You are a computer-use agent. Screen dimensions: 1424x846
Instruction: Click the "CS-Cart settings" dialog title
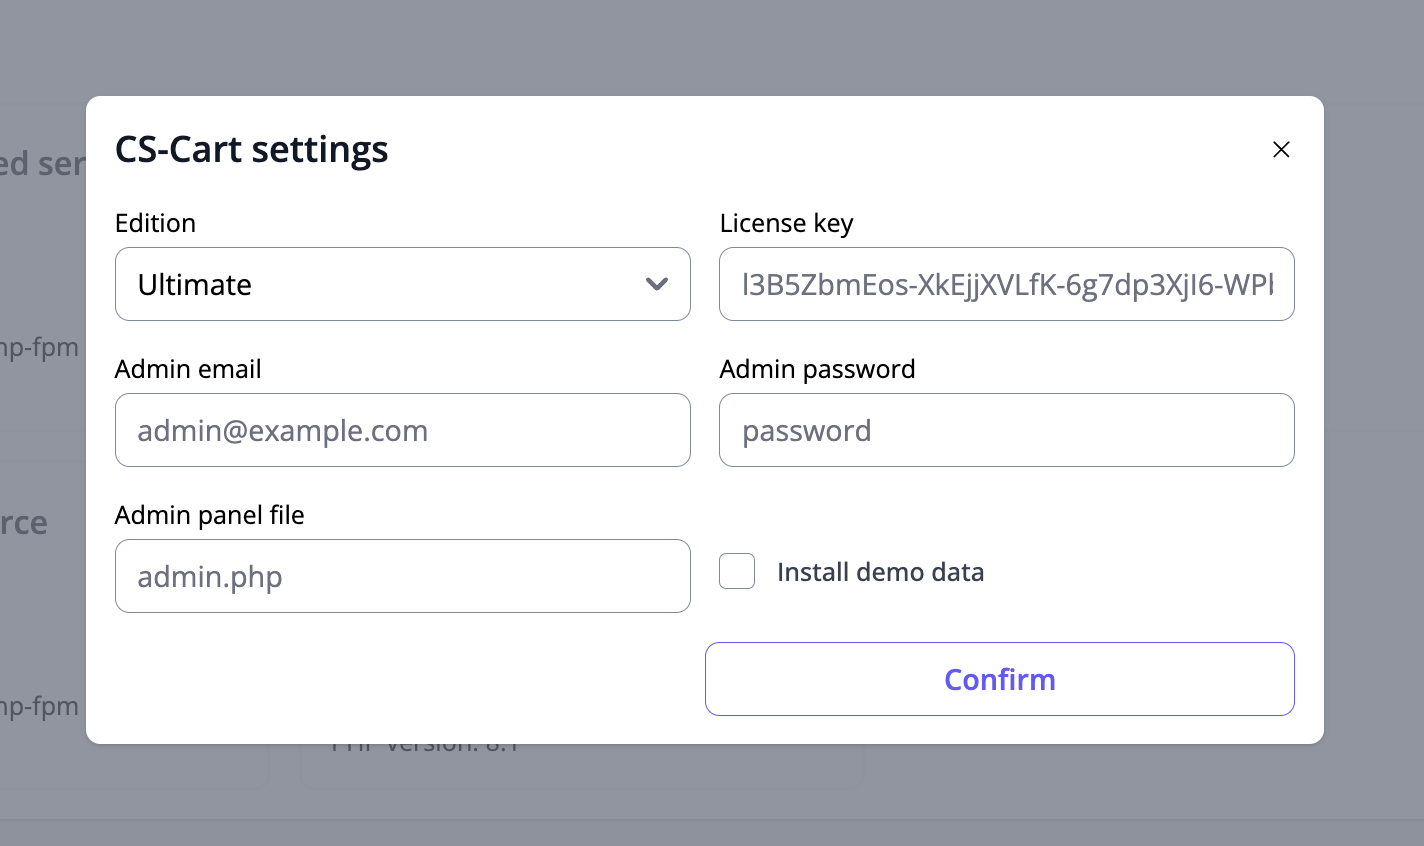(251, 150)
